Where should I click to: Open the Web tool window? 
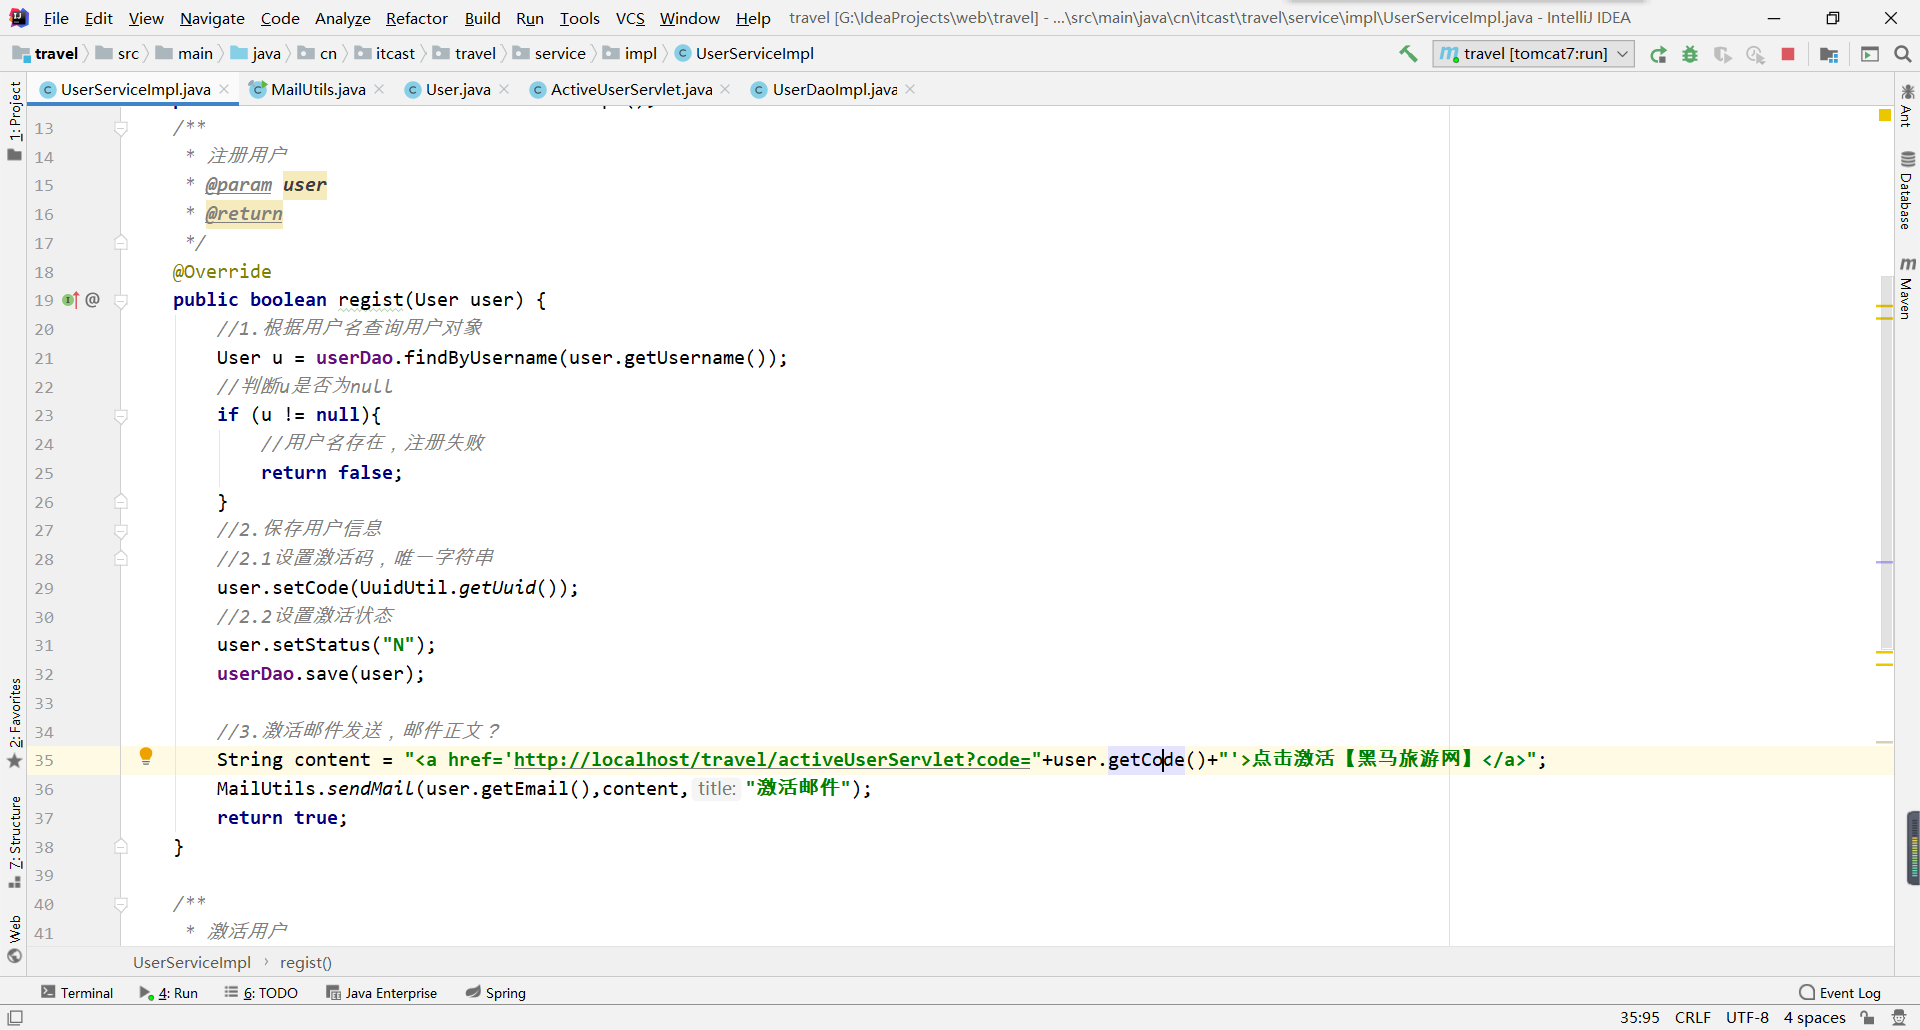pyautogui.click(x=14, y=939)
